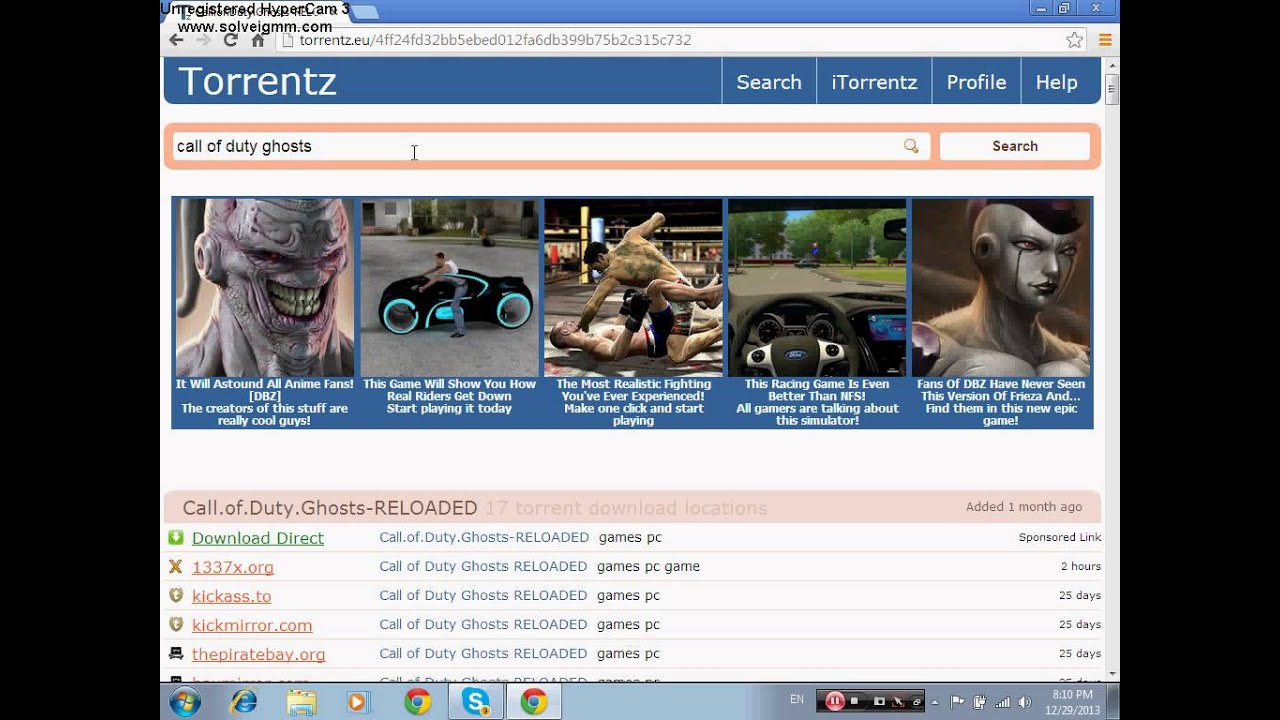Open File Explorer folder on the taskbar
The image size is (1280, 720).
click(x=301, y=702)
